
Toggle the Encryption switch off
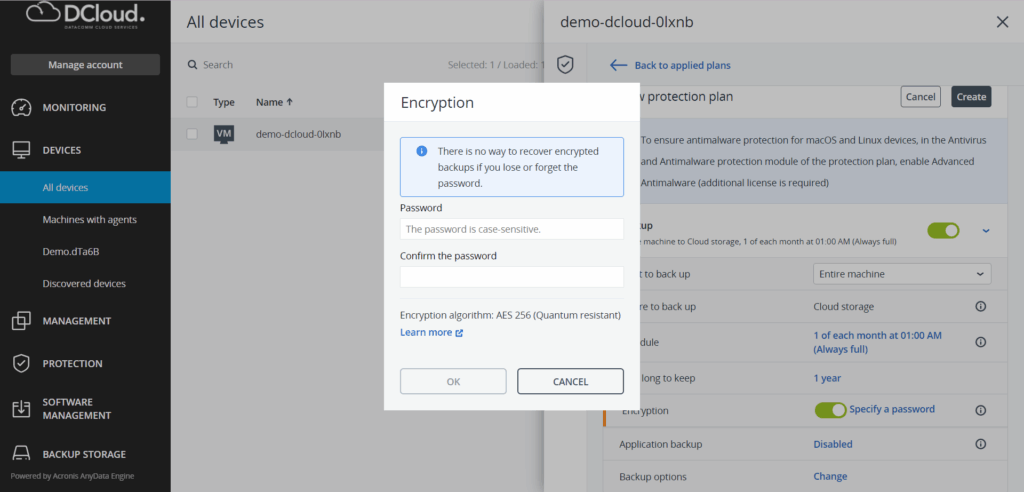click(x=830, y=410)
